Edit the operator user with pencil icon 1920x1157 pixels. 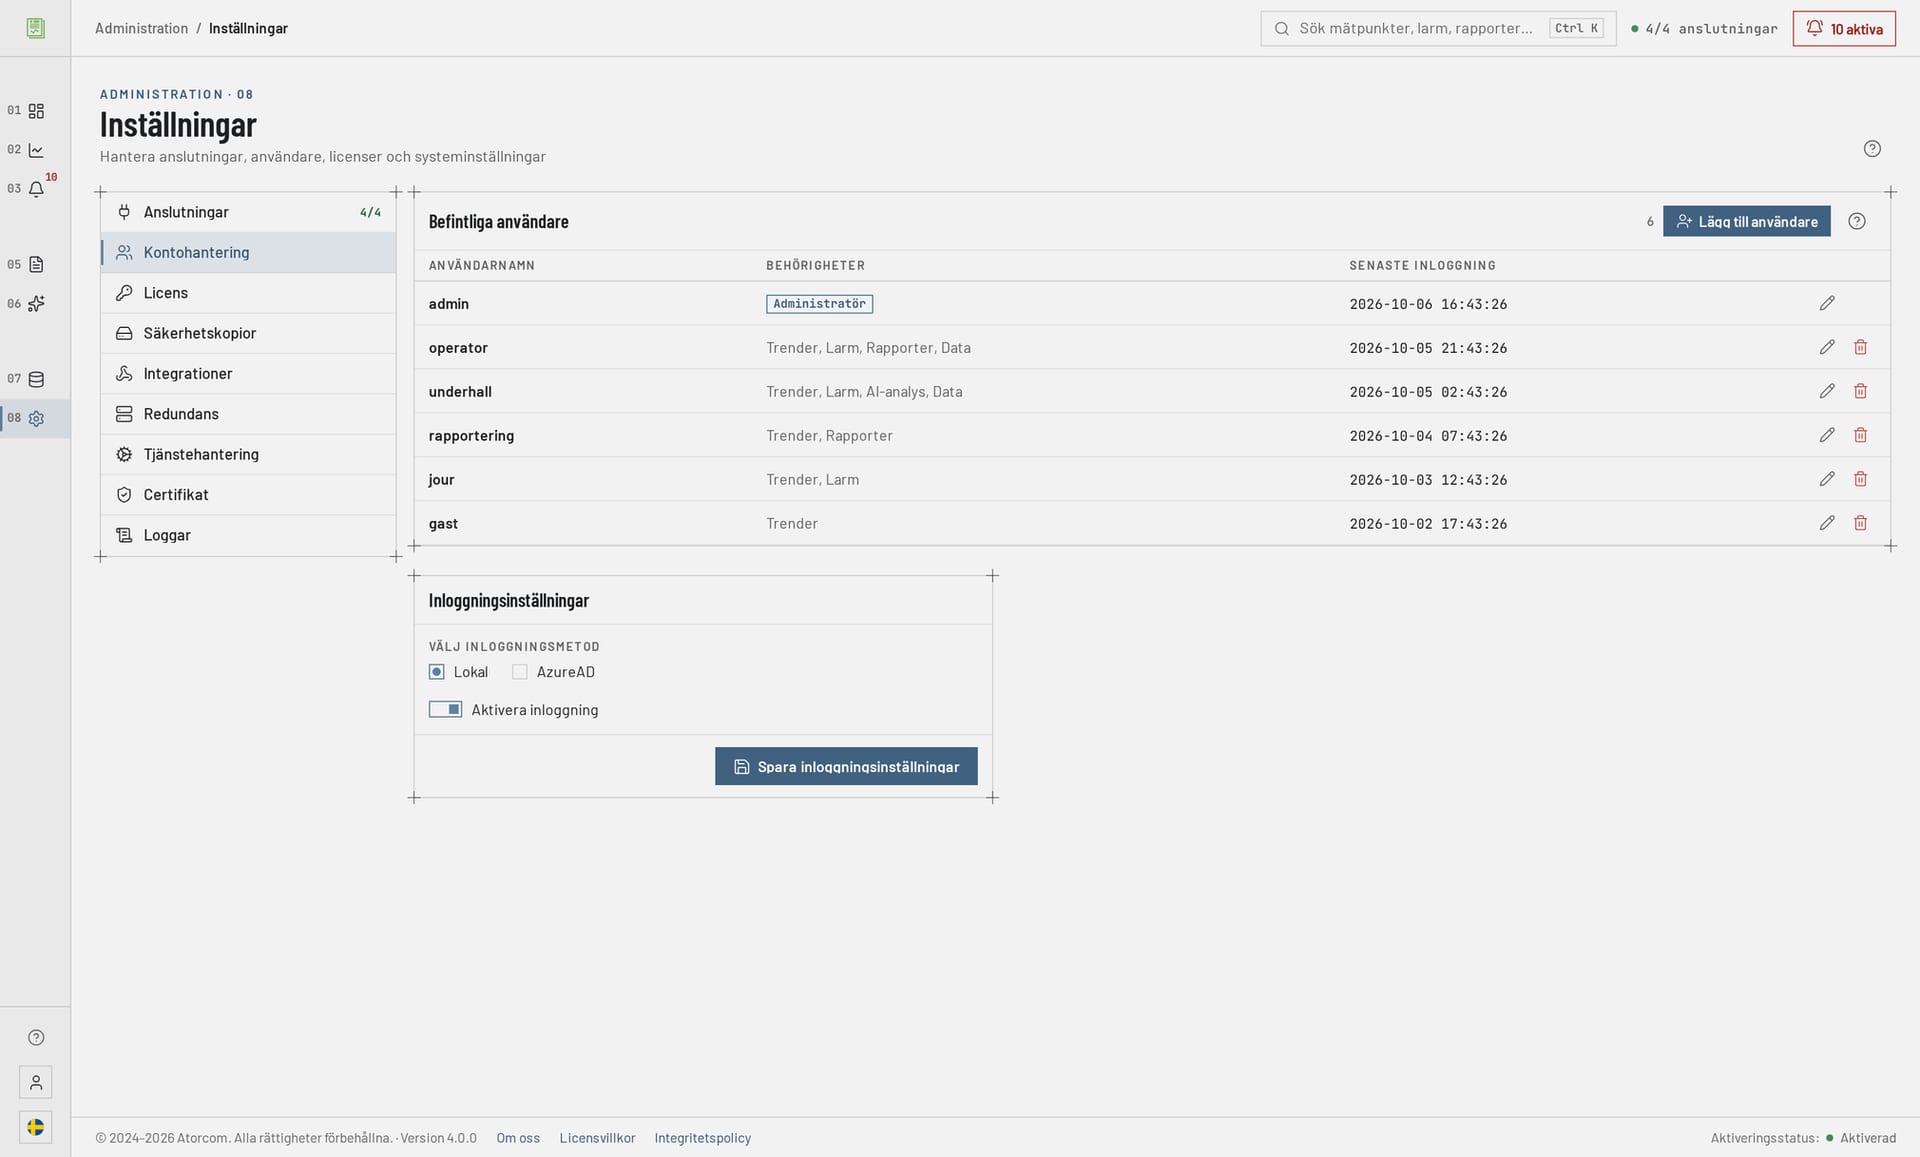(x=1827, y=347)
